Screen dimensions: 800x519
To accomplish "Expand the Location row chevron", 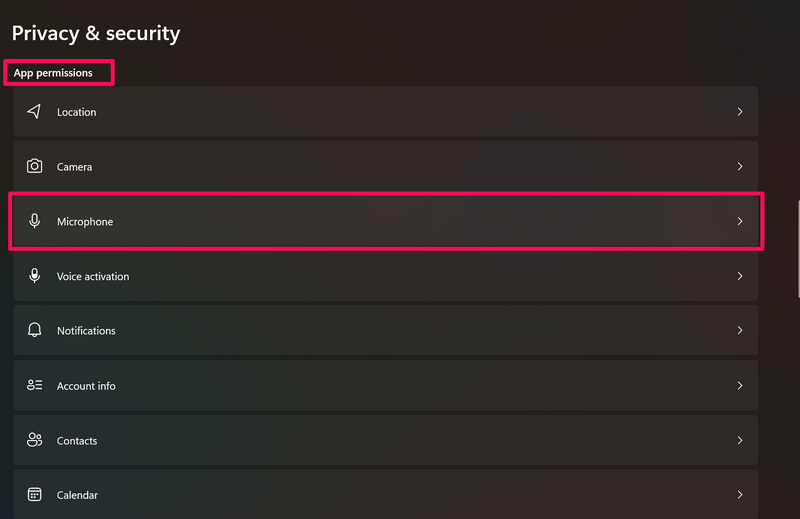I will [740, 112].
